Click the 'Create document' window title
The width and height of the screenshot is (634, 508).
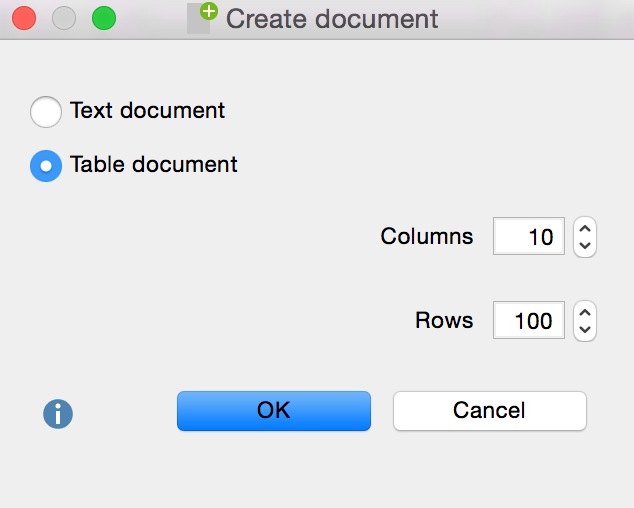click(x=332, y=19)
